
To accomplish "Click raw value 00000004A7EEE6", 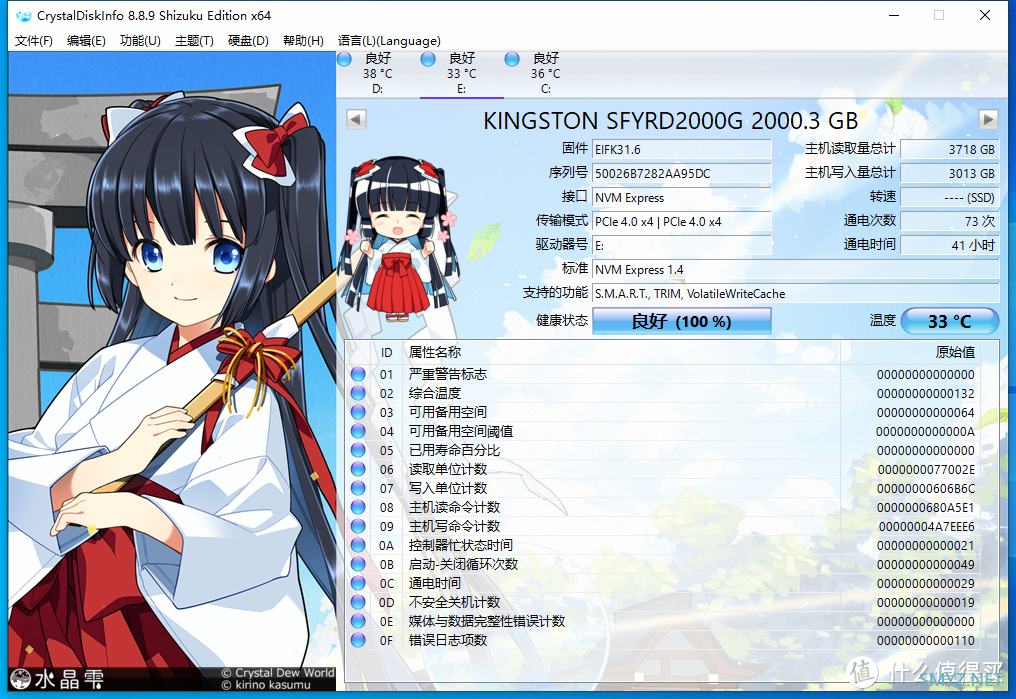I will pyautogui.click(x=926, y=527).
